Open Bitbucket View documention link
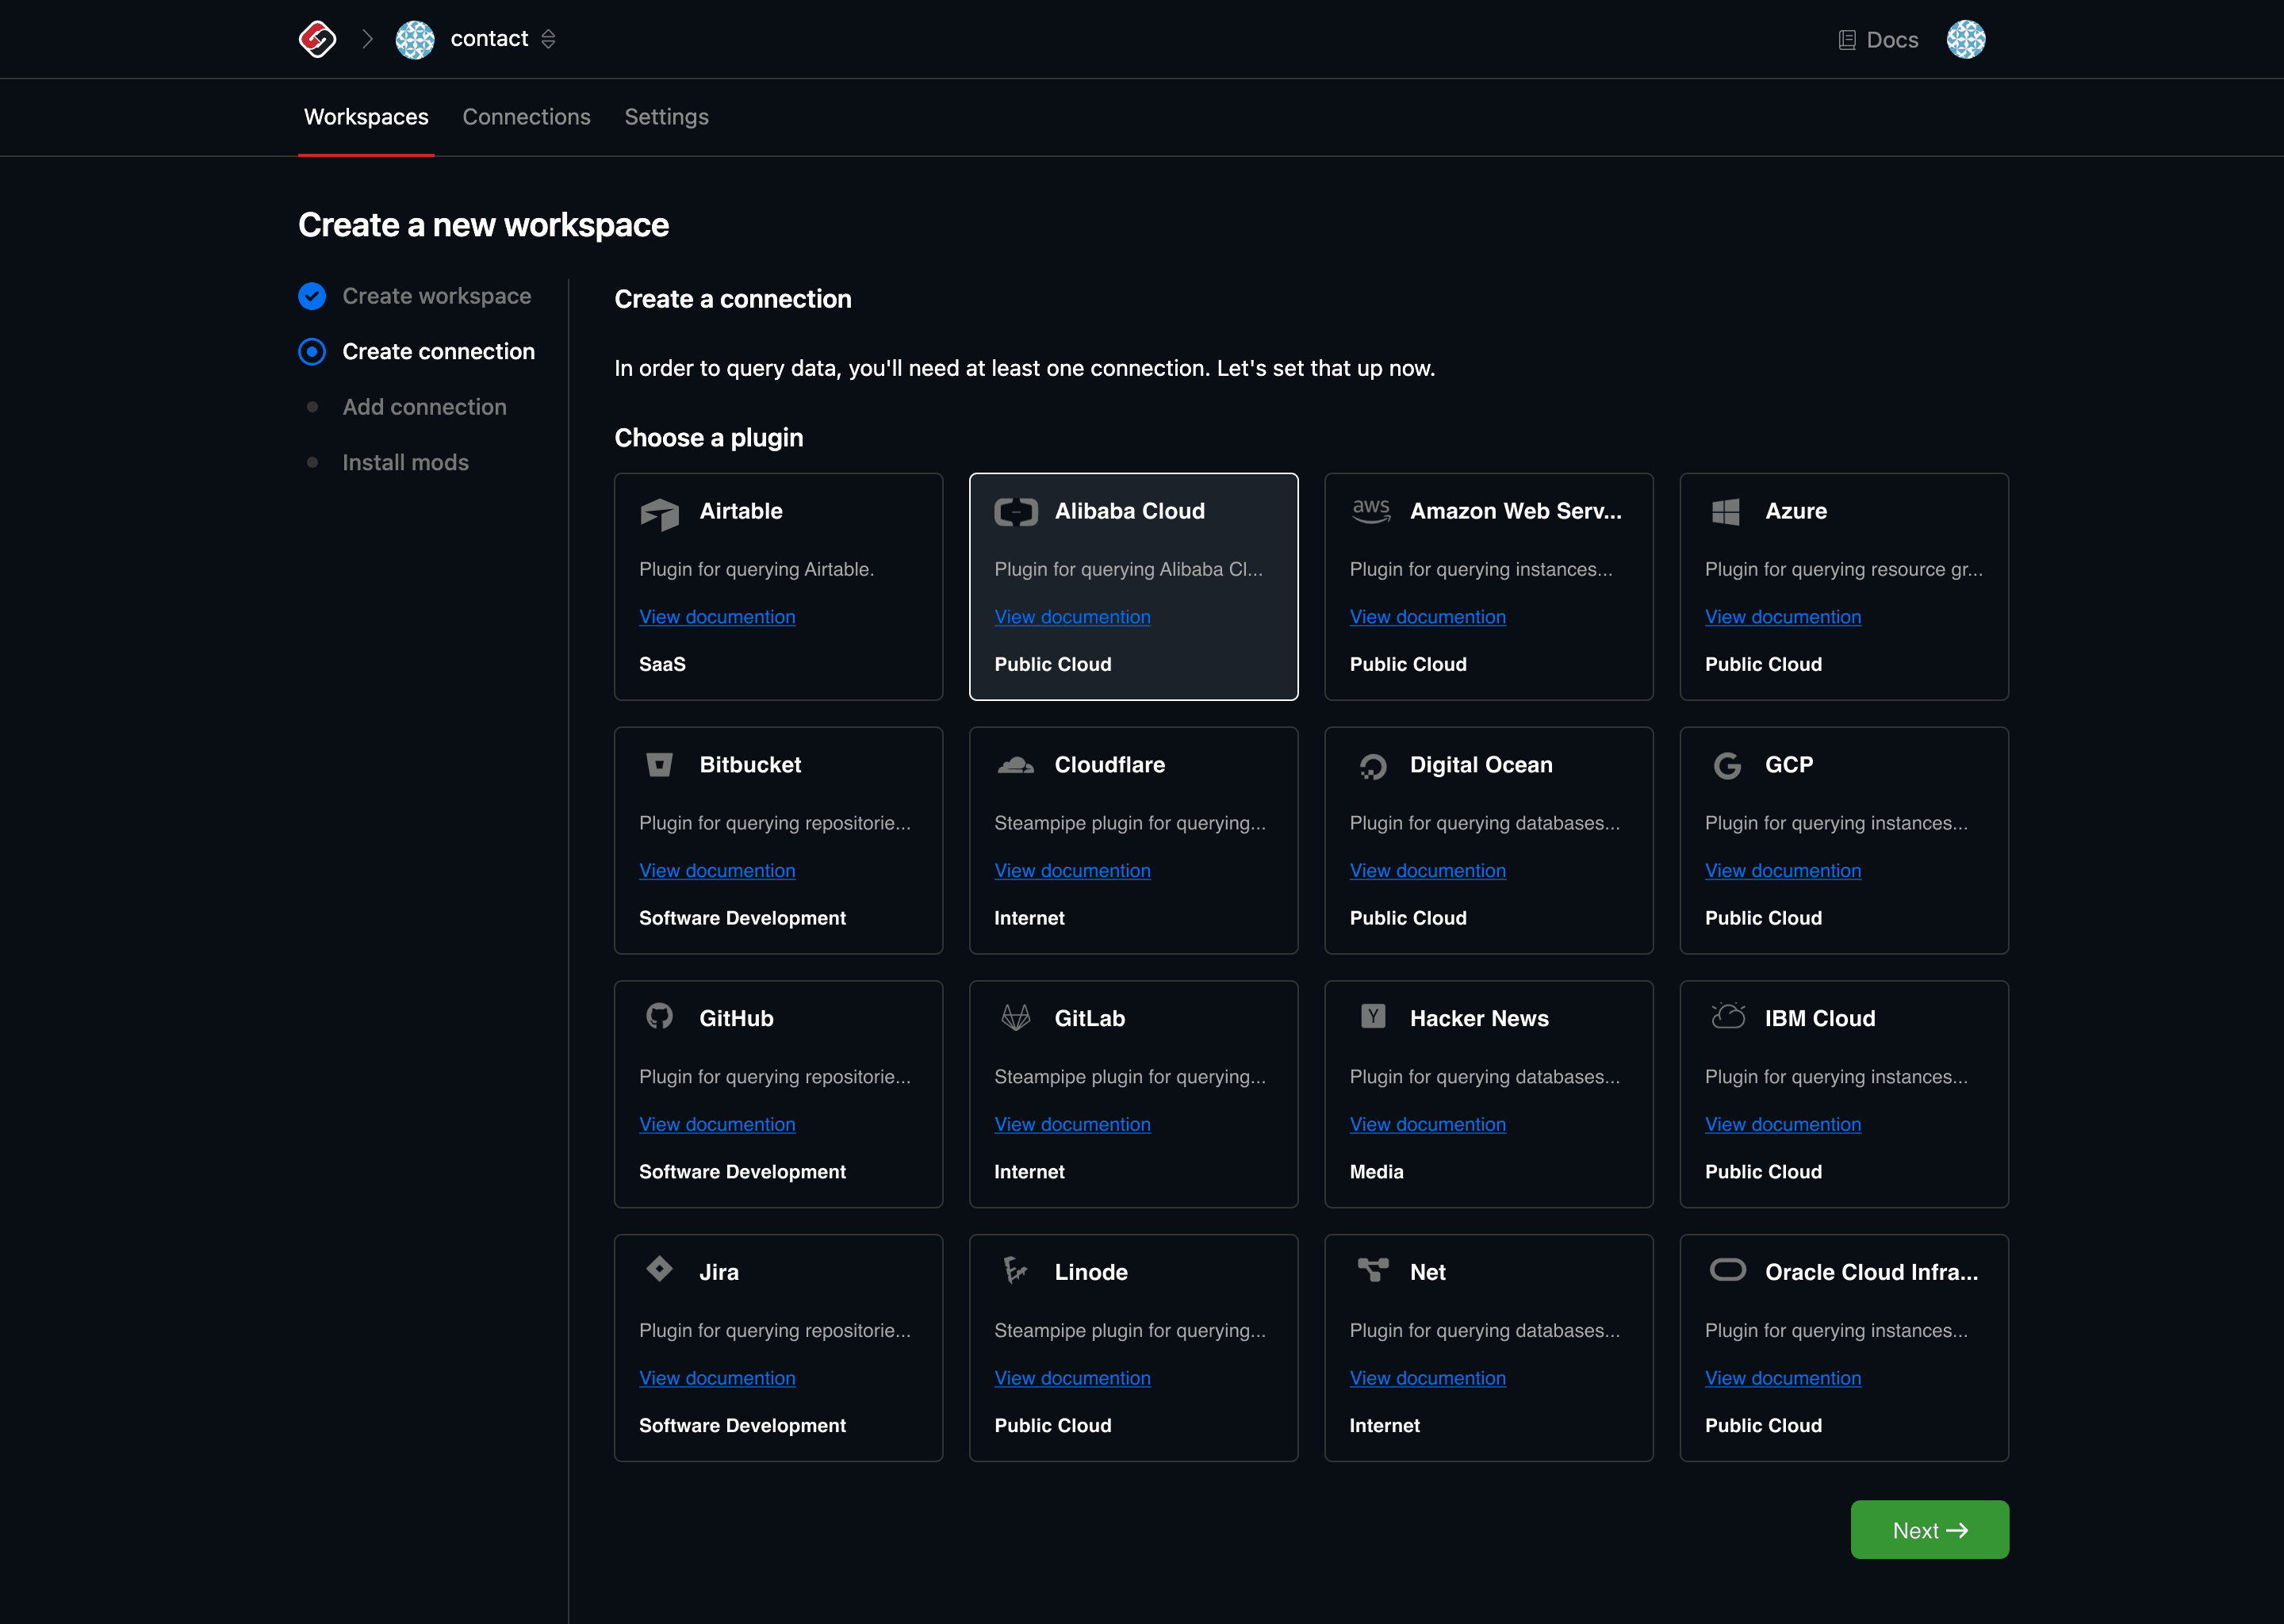 [717, 871]
